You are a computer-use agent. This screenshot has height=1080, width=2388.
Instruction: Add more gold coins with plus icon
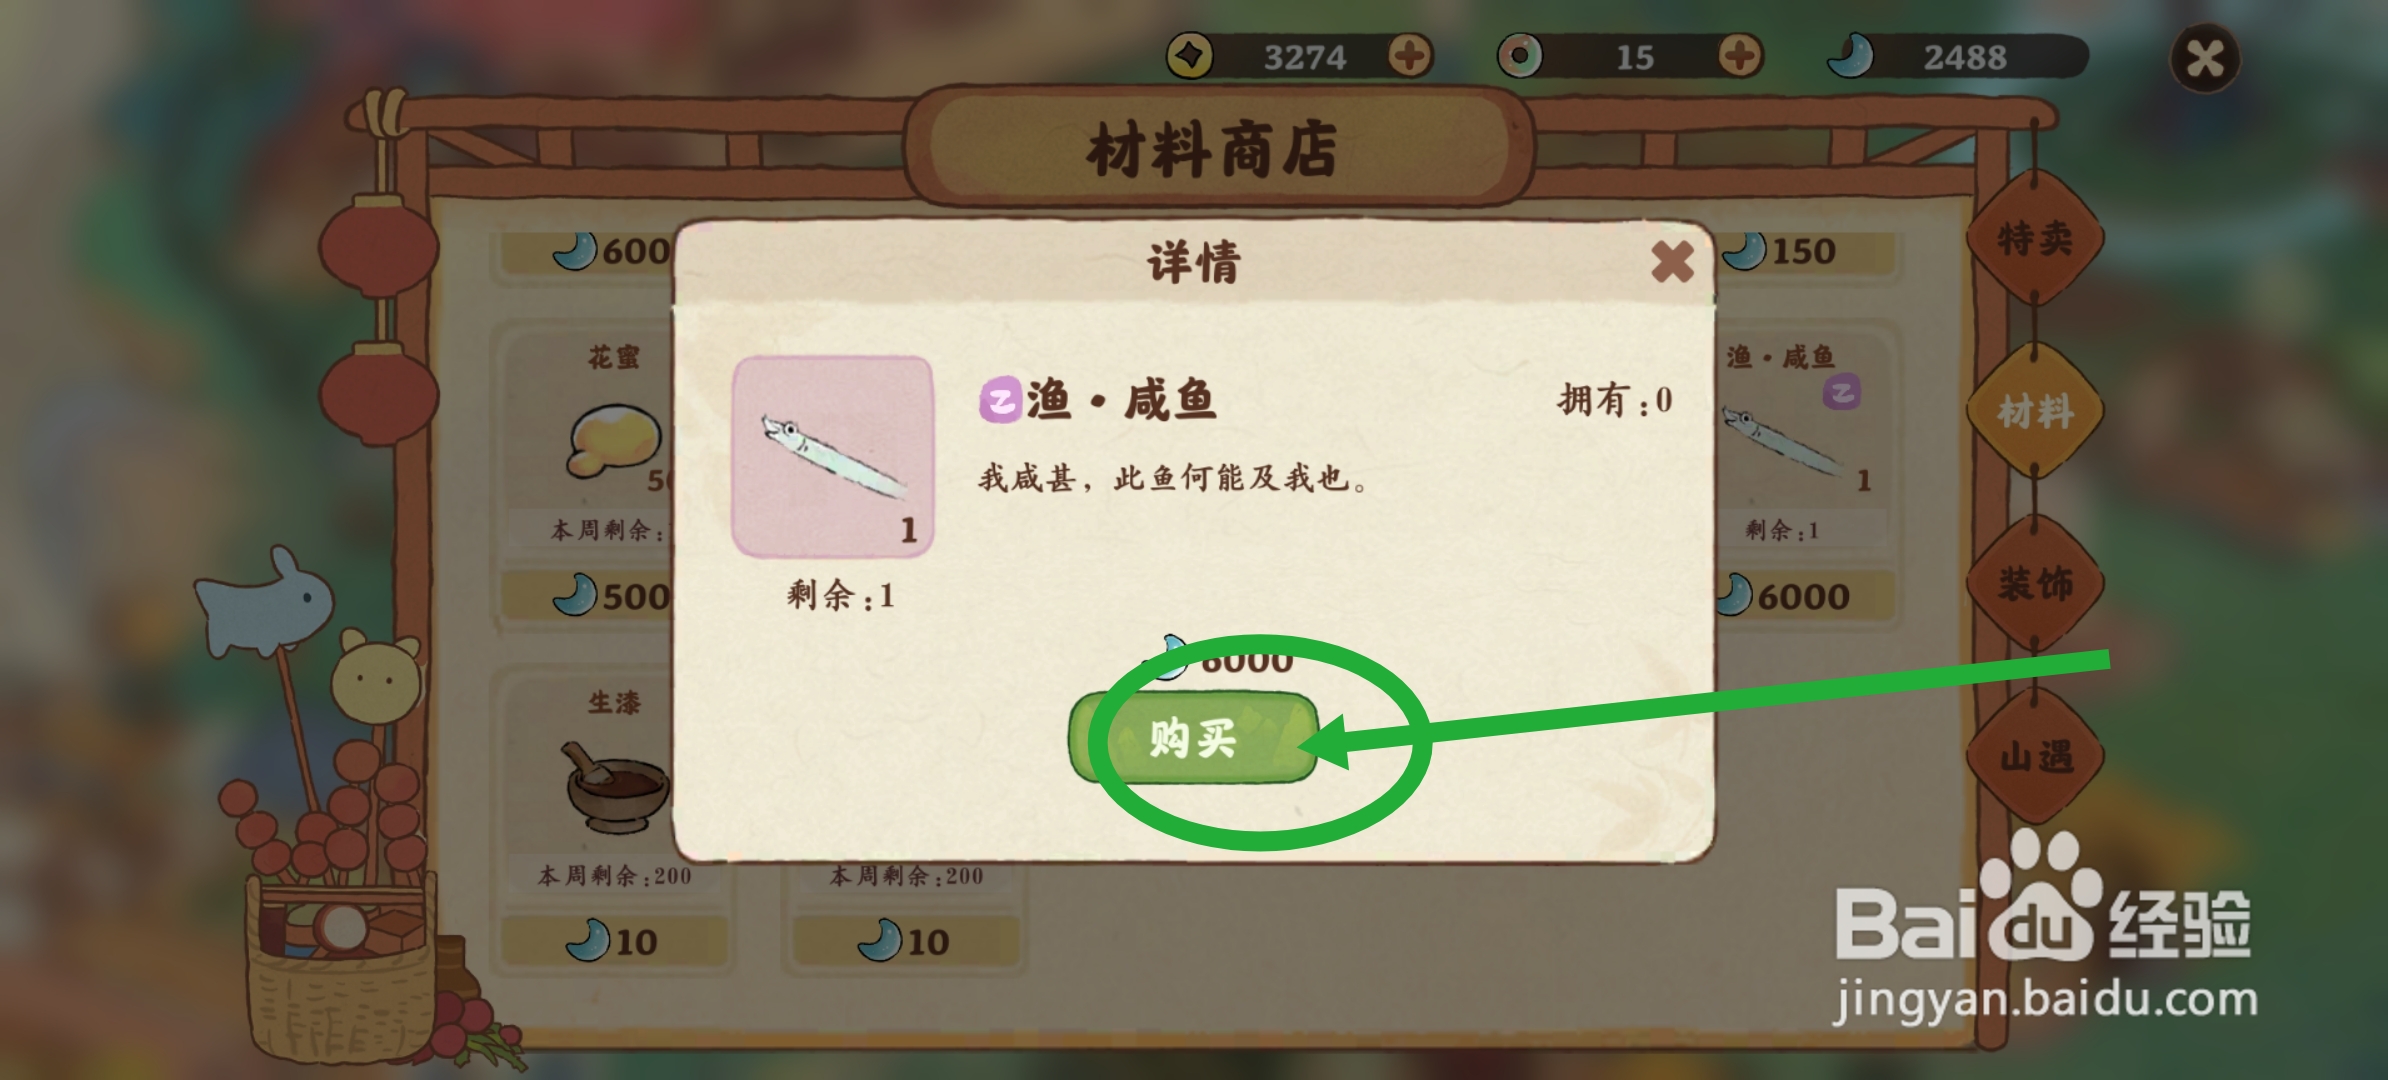(x=1410, y=56)
